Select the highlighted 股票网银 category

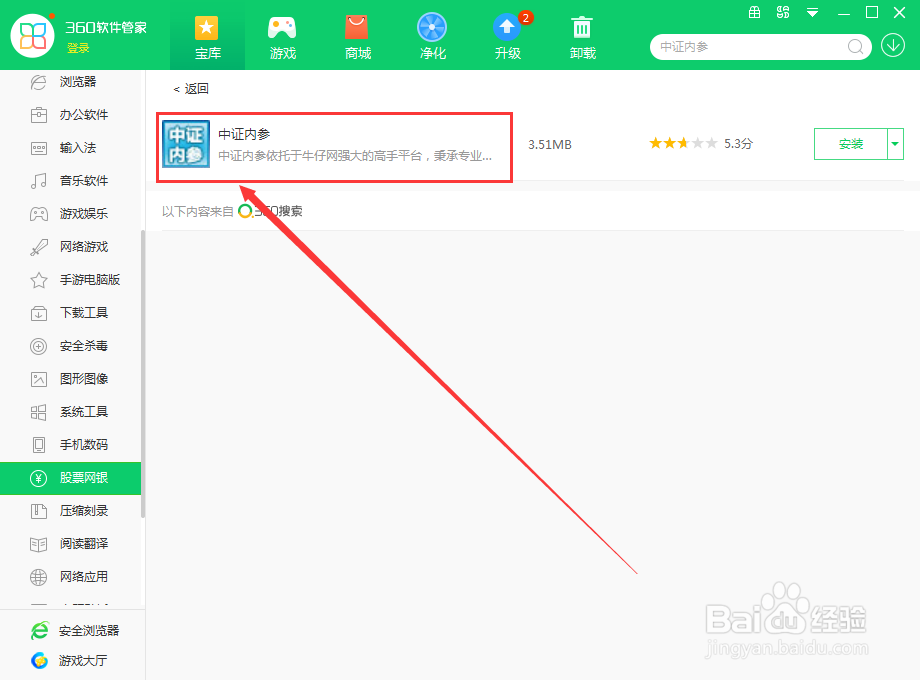[x=70, y=478]
